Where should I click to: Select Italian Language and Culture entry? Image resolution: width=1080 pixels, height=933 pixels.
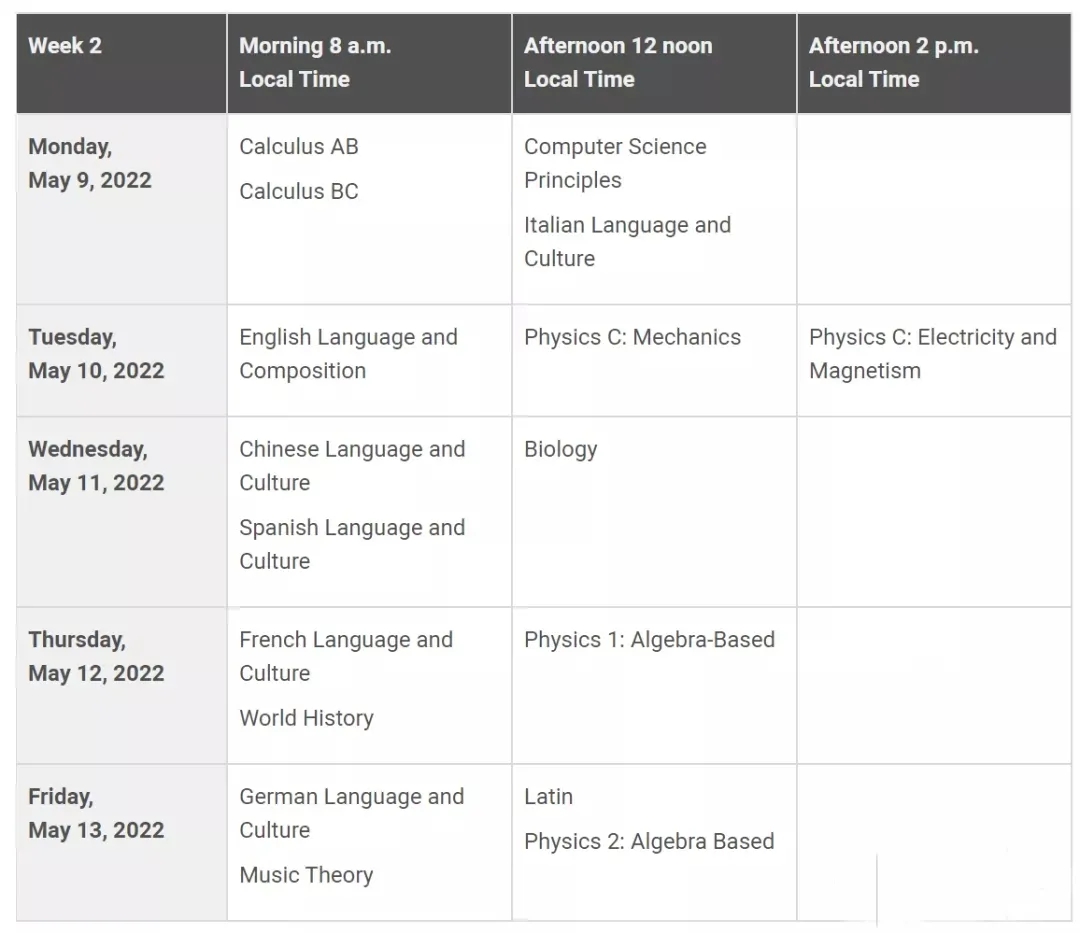click(627, 242)
